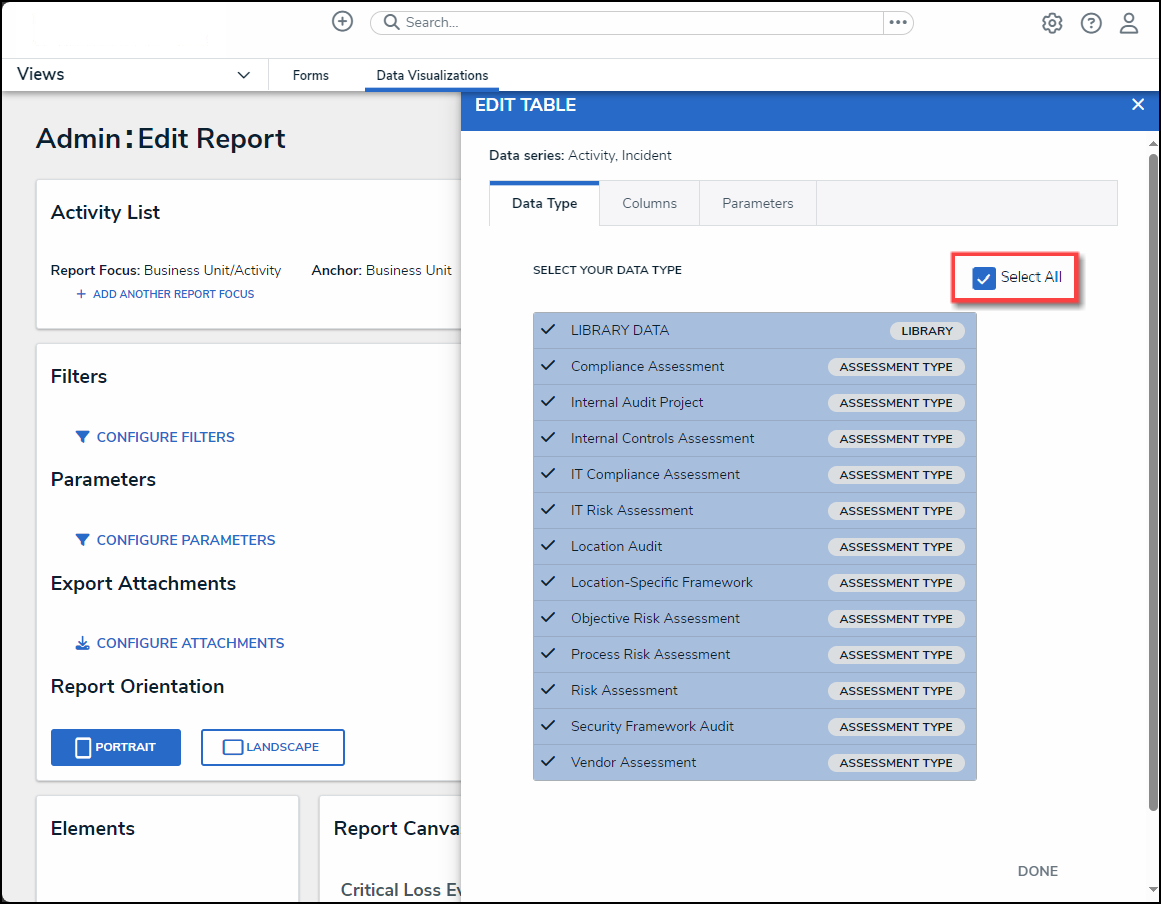This screenshot has width=1161, height=904.
Task: Switch to the Columns tab
Action: click(x=649, y=204)
